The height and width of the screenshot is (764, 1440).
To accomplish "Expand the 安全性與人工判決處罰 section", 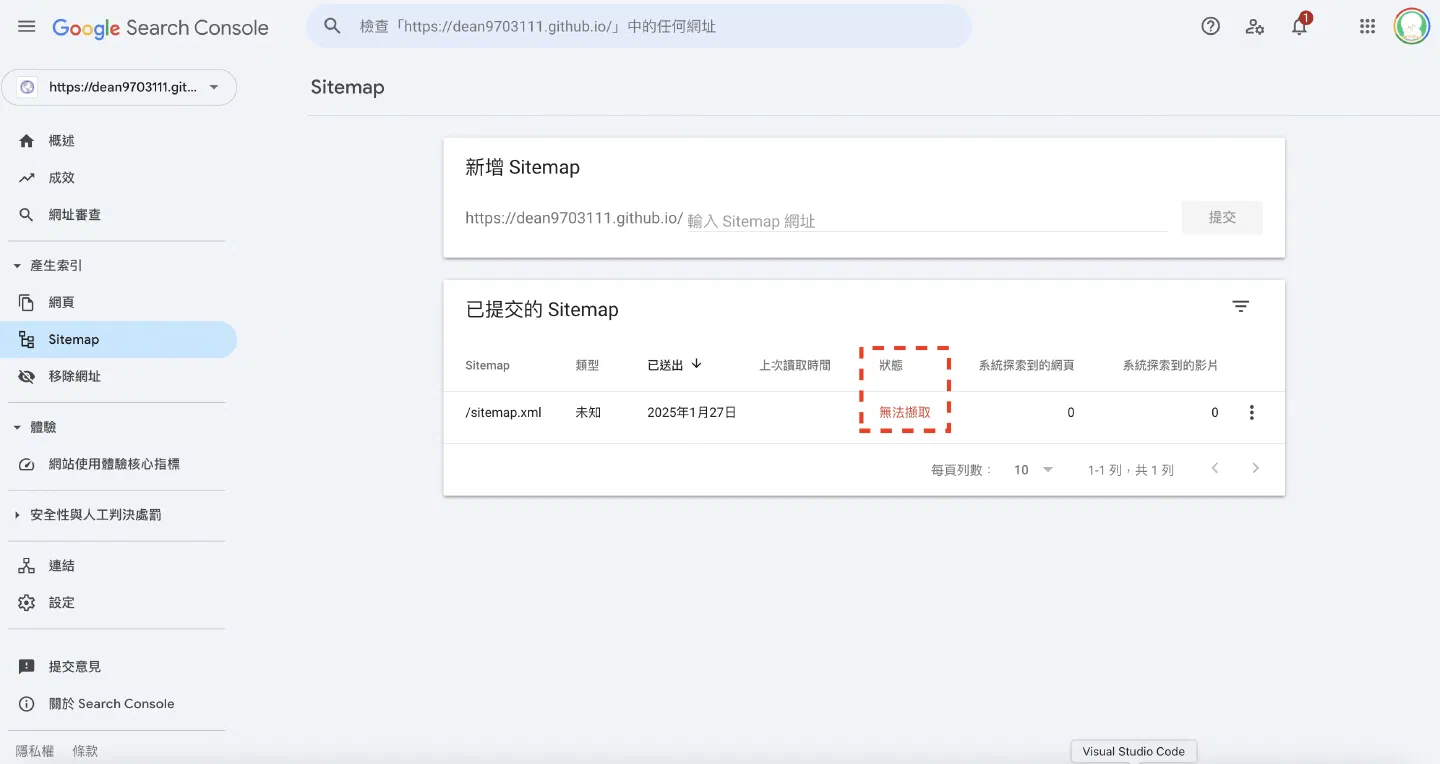I will pyautogui.click(x=17, y=515).
